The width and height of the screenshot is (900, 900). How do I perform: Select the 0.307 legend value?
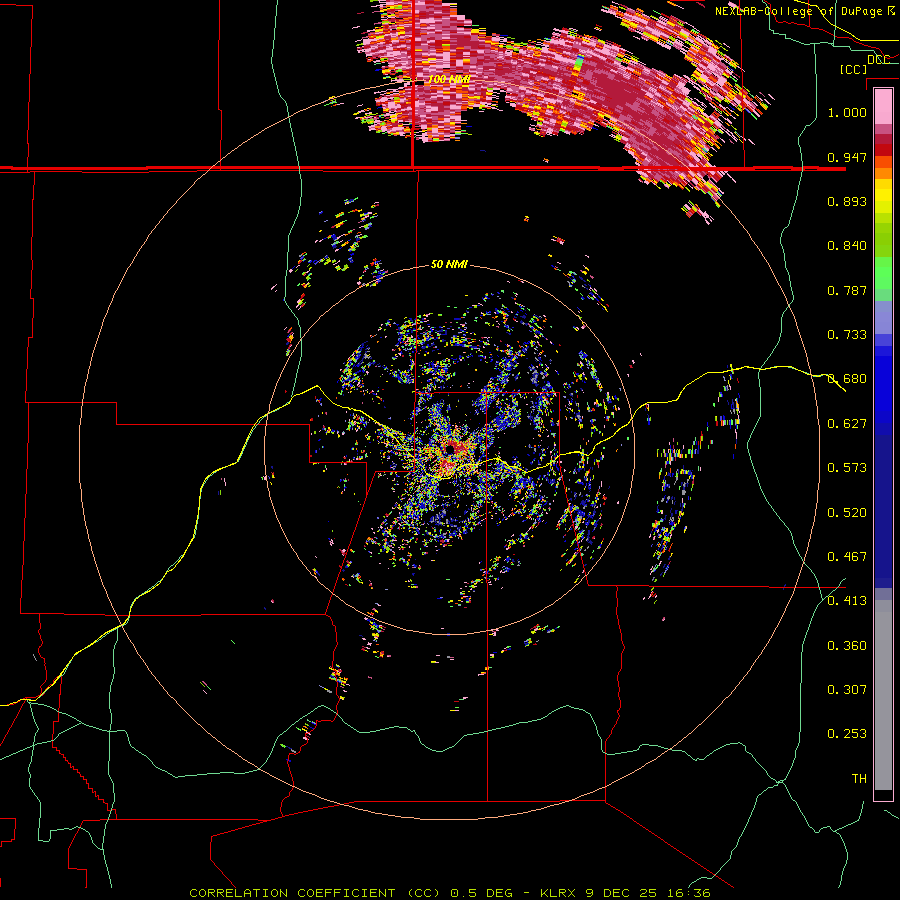(847, 690)
